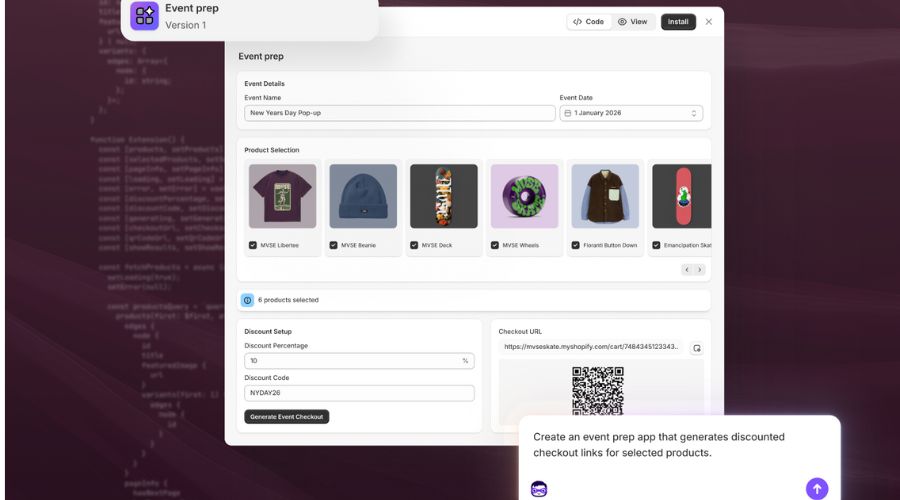Image resolution: width=900 pixels, height=500 pixels.
Task: Submit the prompt with the purple arrow
Action: pos(817,489)
